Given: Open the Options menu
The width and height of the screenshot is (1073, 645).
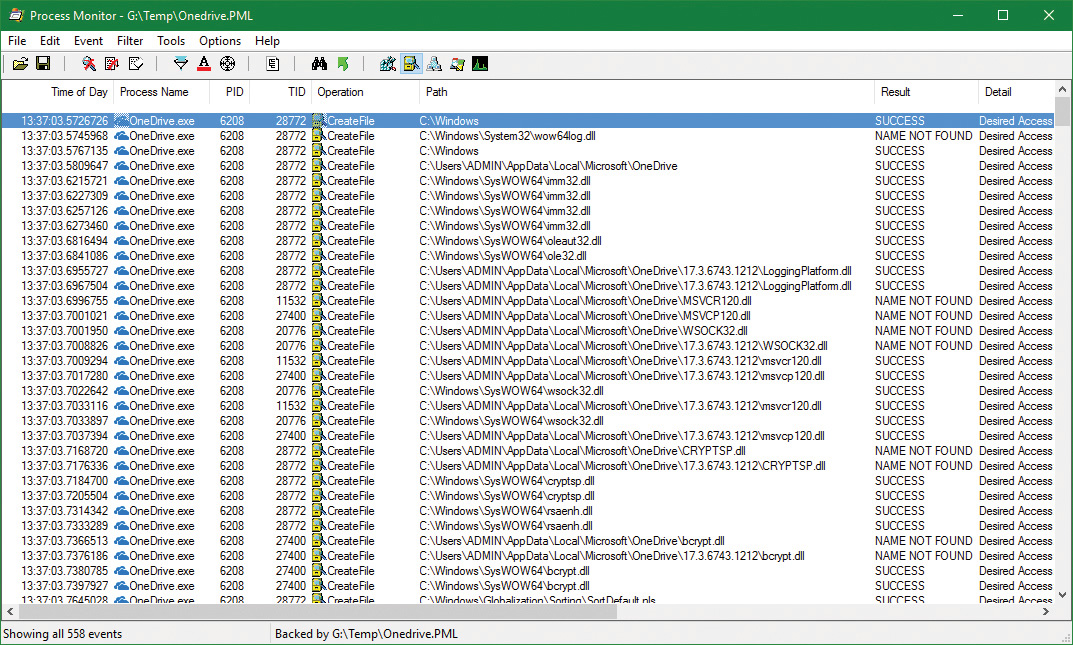Looking at the screenshot, I should click(x=220, y=41).
